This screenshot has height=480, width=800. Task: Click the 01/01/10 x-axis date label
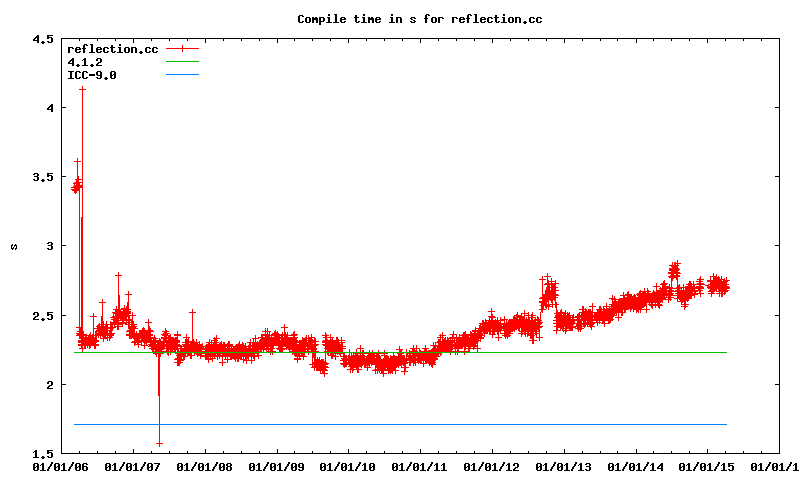click(x=348, y=466)
